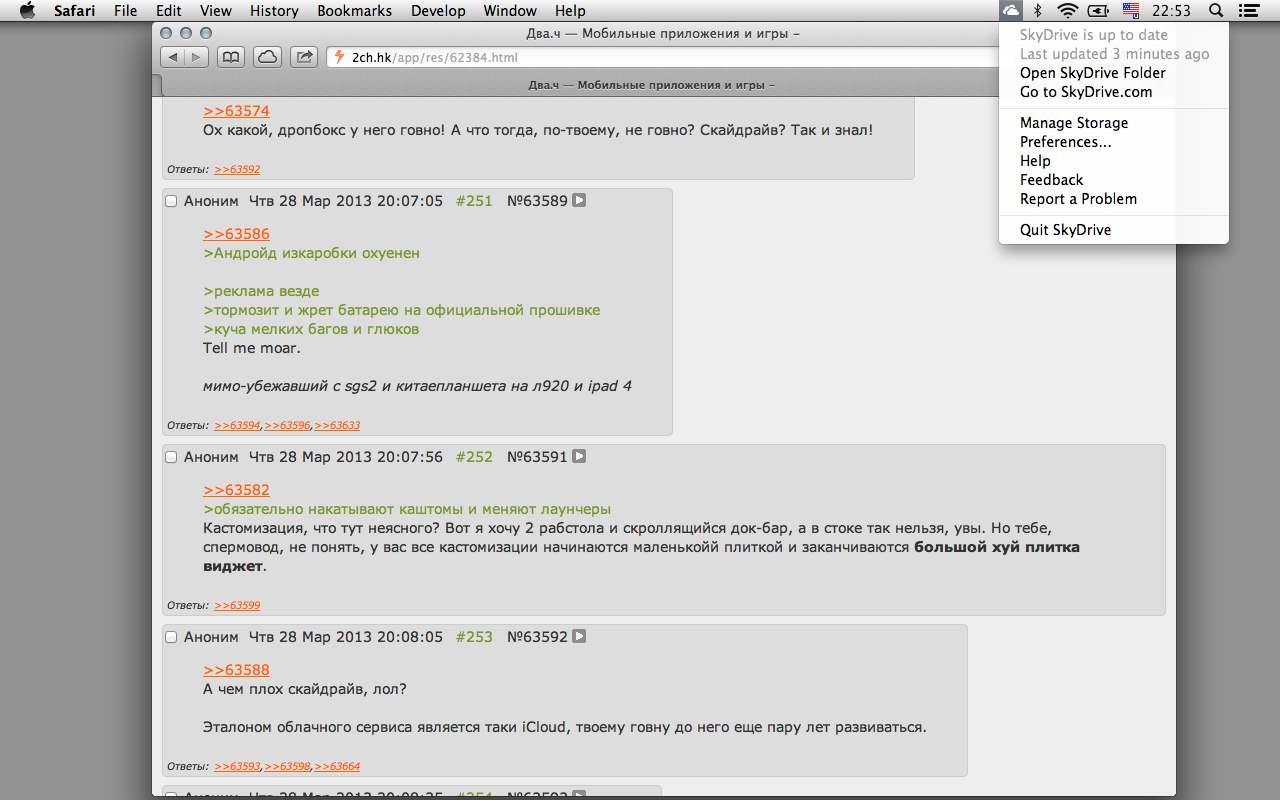The width and height of the screenshot is (1280, 800).
Task: Open the File menu
Action: (126, 11)
